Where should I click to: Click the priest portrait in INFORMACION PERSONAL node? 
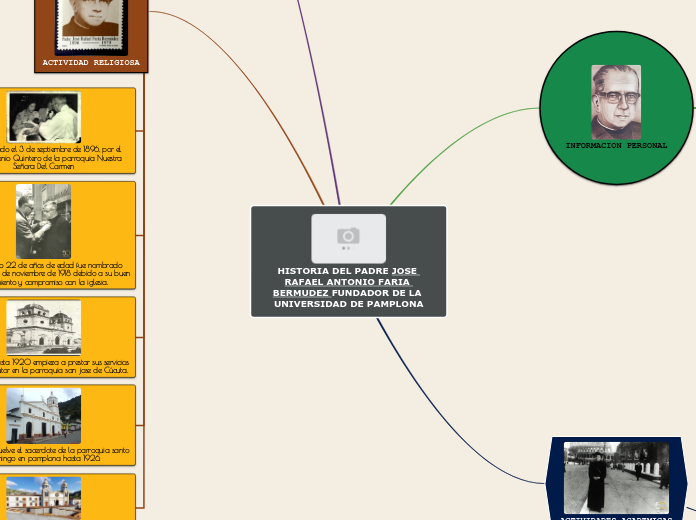coord(616,102)
